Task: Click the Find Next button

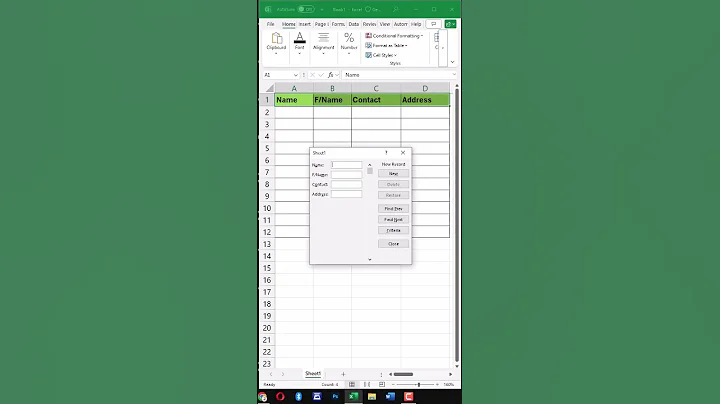Action: 394,219
